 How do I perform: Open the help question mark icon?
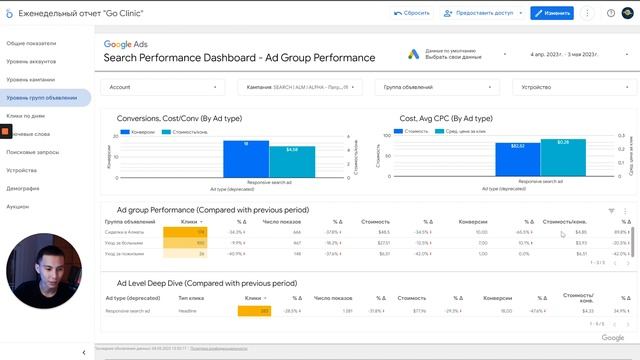tap(611, 13)
